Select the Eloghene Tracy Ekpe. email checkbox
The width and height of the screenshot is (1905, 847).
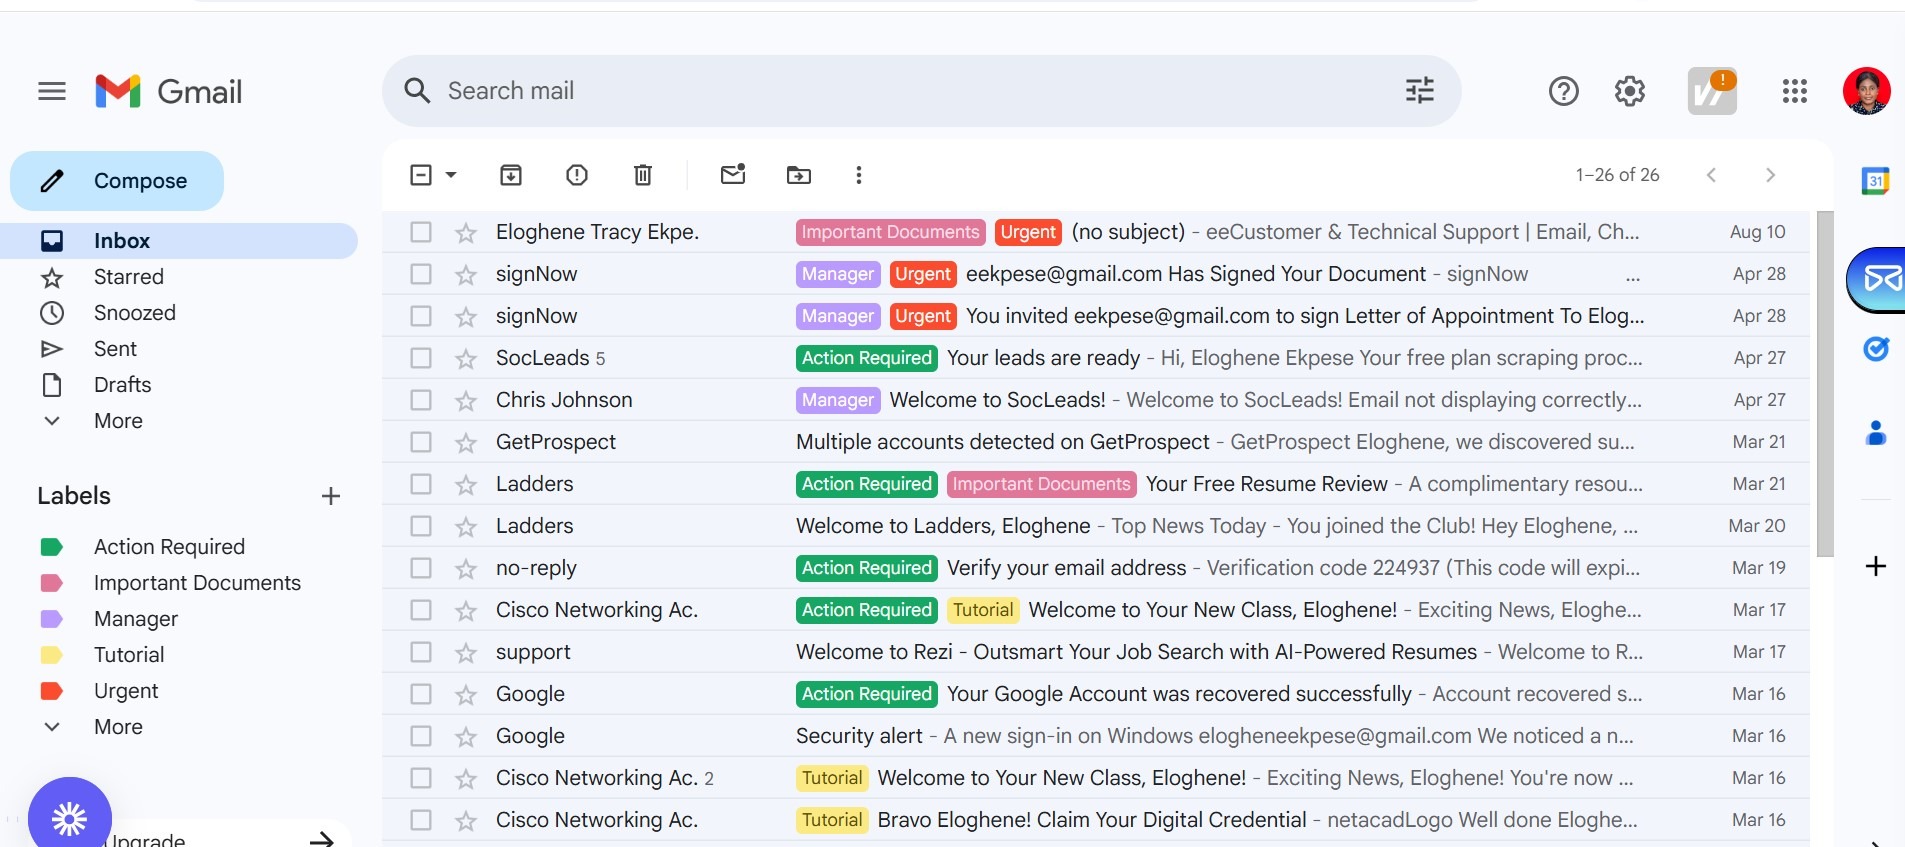pyautogui.click(x=421, y=232)
